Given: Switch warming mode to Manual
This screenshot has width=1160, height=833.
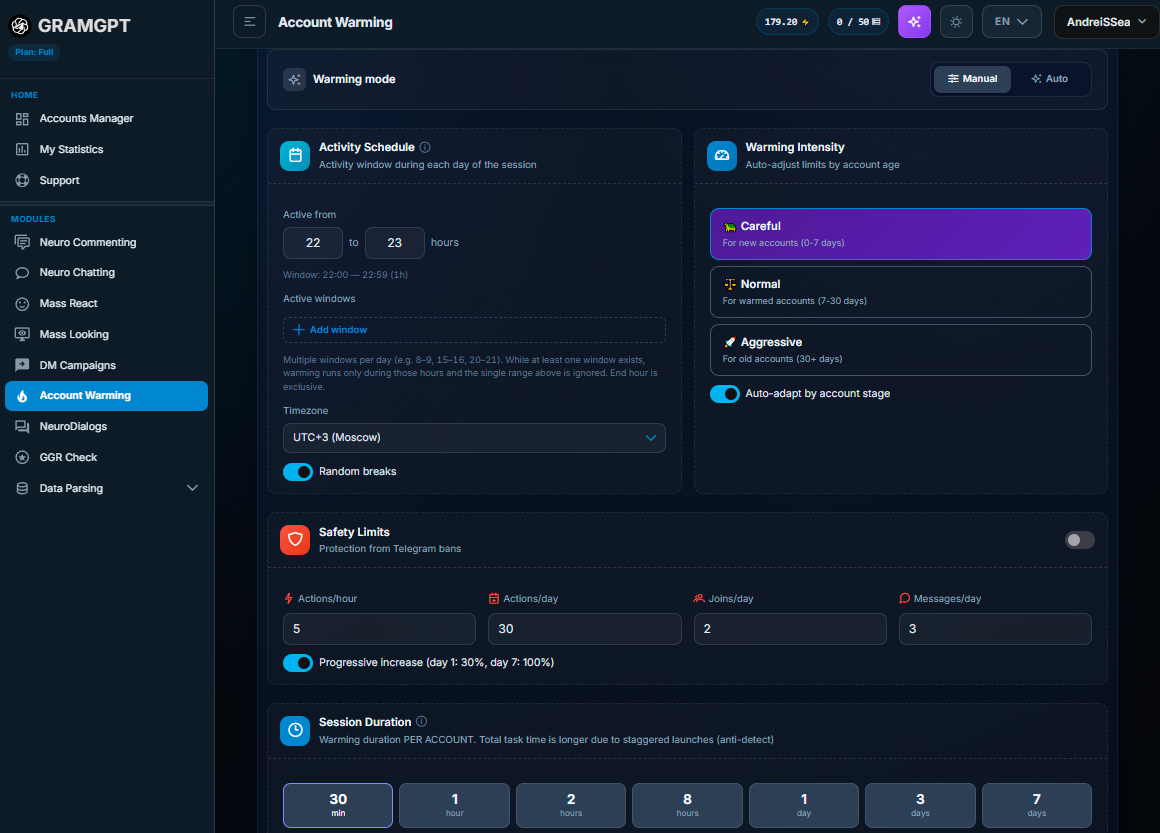Looking at the screenshot, I should 972,79.
